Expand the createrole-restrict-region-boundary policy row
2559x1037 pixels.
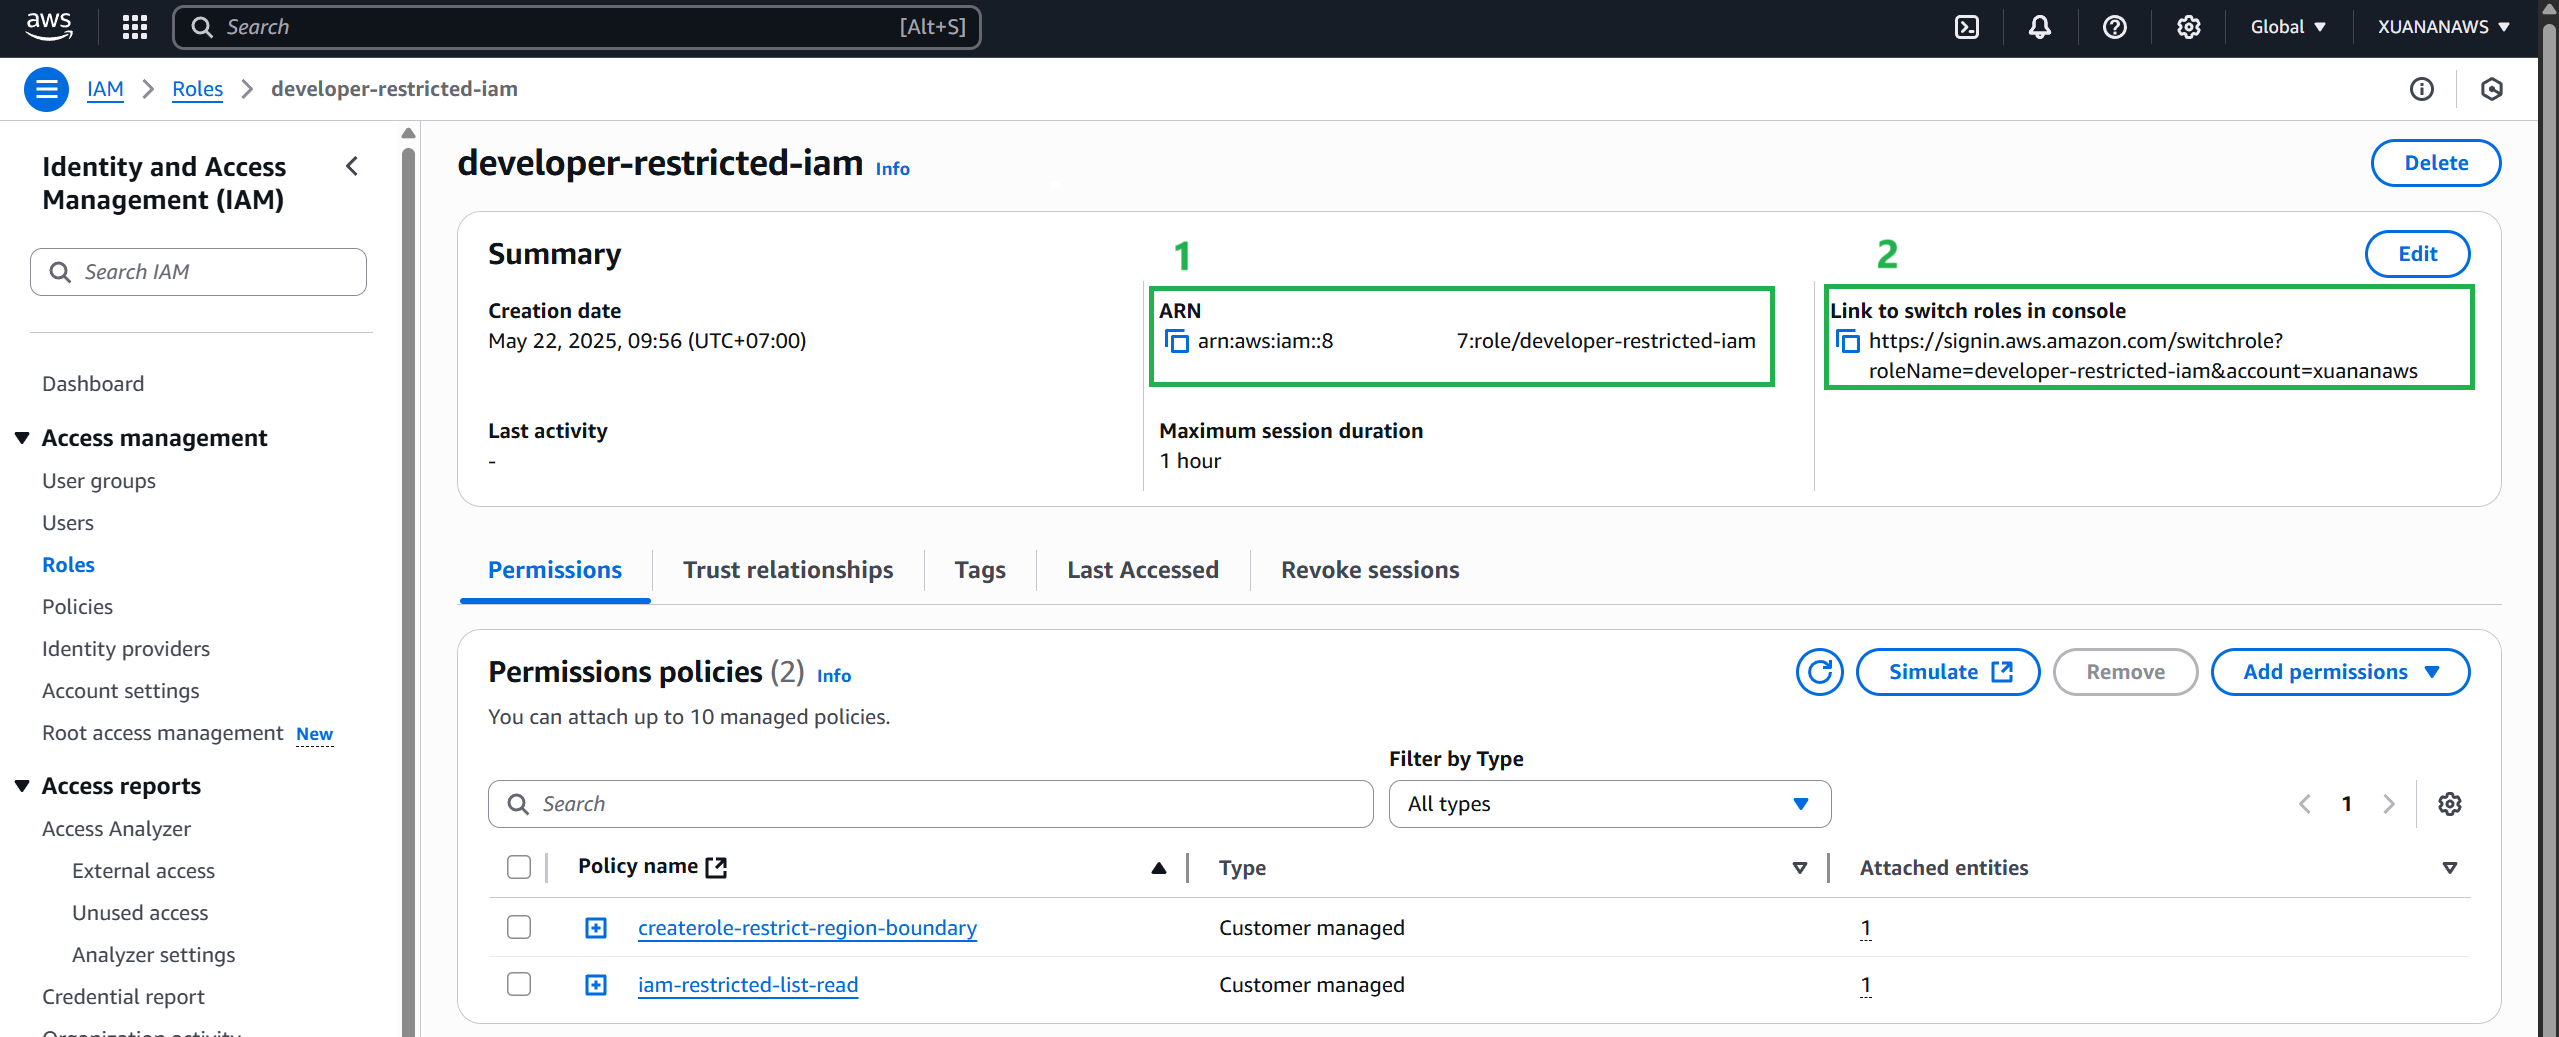click(596, 928)
